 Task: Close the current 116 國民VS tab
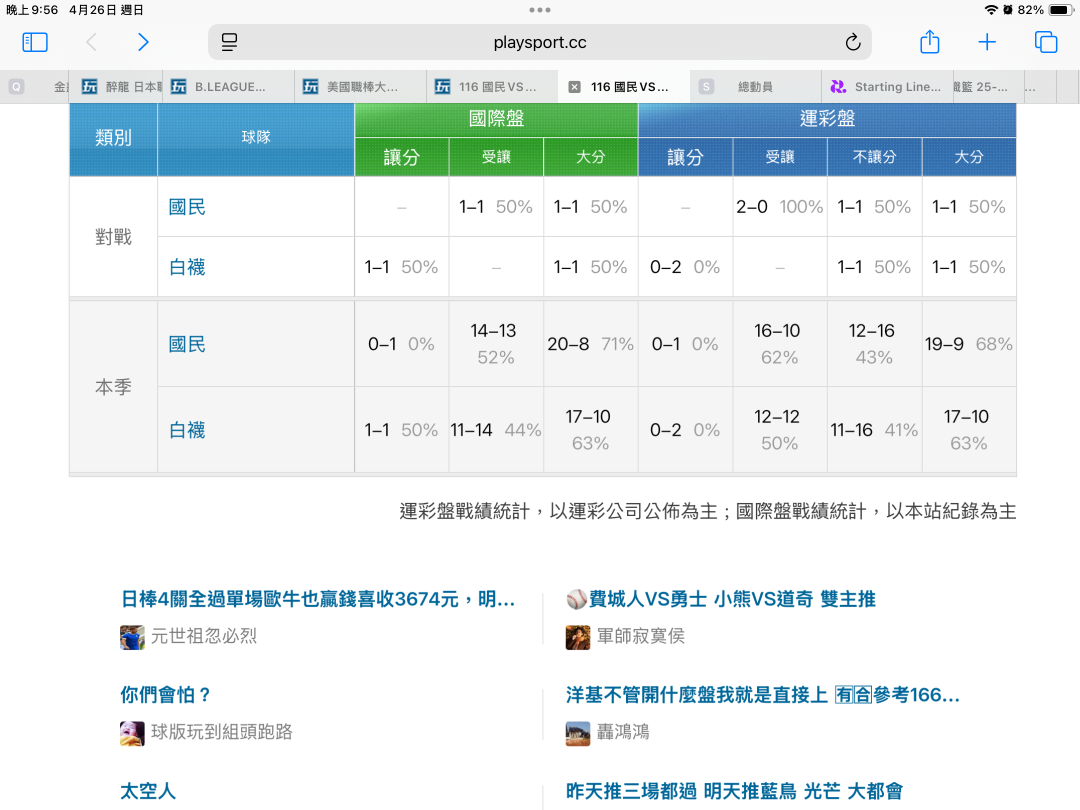[x=574, y=87]
